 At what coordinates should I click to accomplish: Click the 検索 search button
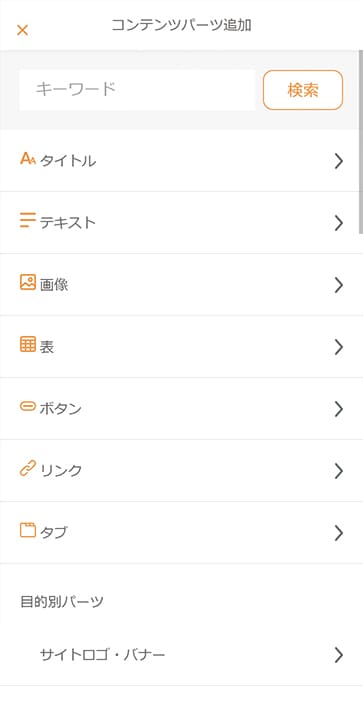(x=303, y=90)
